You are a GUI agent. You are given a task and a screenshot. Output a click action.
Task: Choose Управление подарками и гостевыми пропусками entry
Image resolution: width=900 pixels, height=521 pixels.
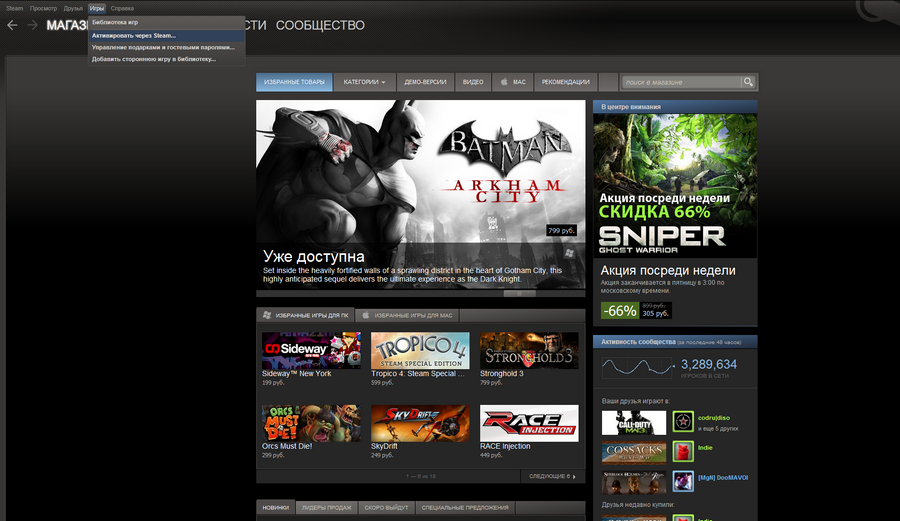pos(166,48)
